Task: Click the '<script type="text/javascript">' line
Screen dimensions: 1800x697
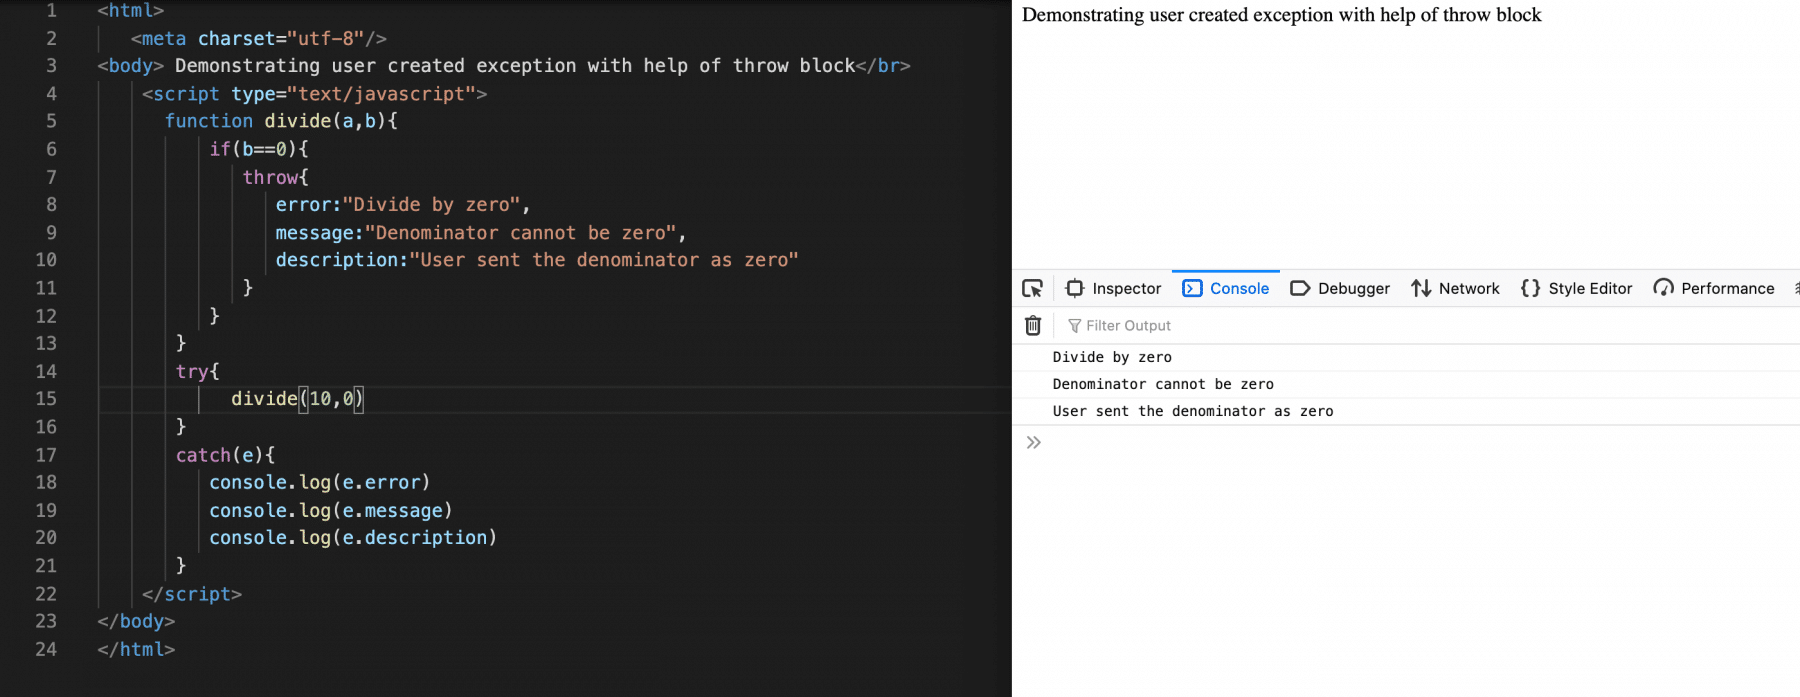Action: pyautogui.click(x=315, y=94)
